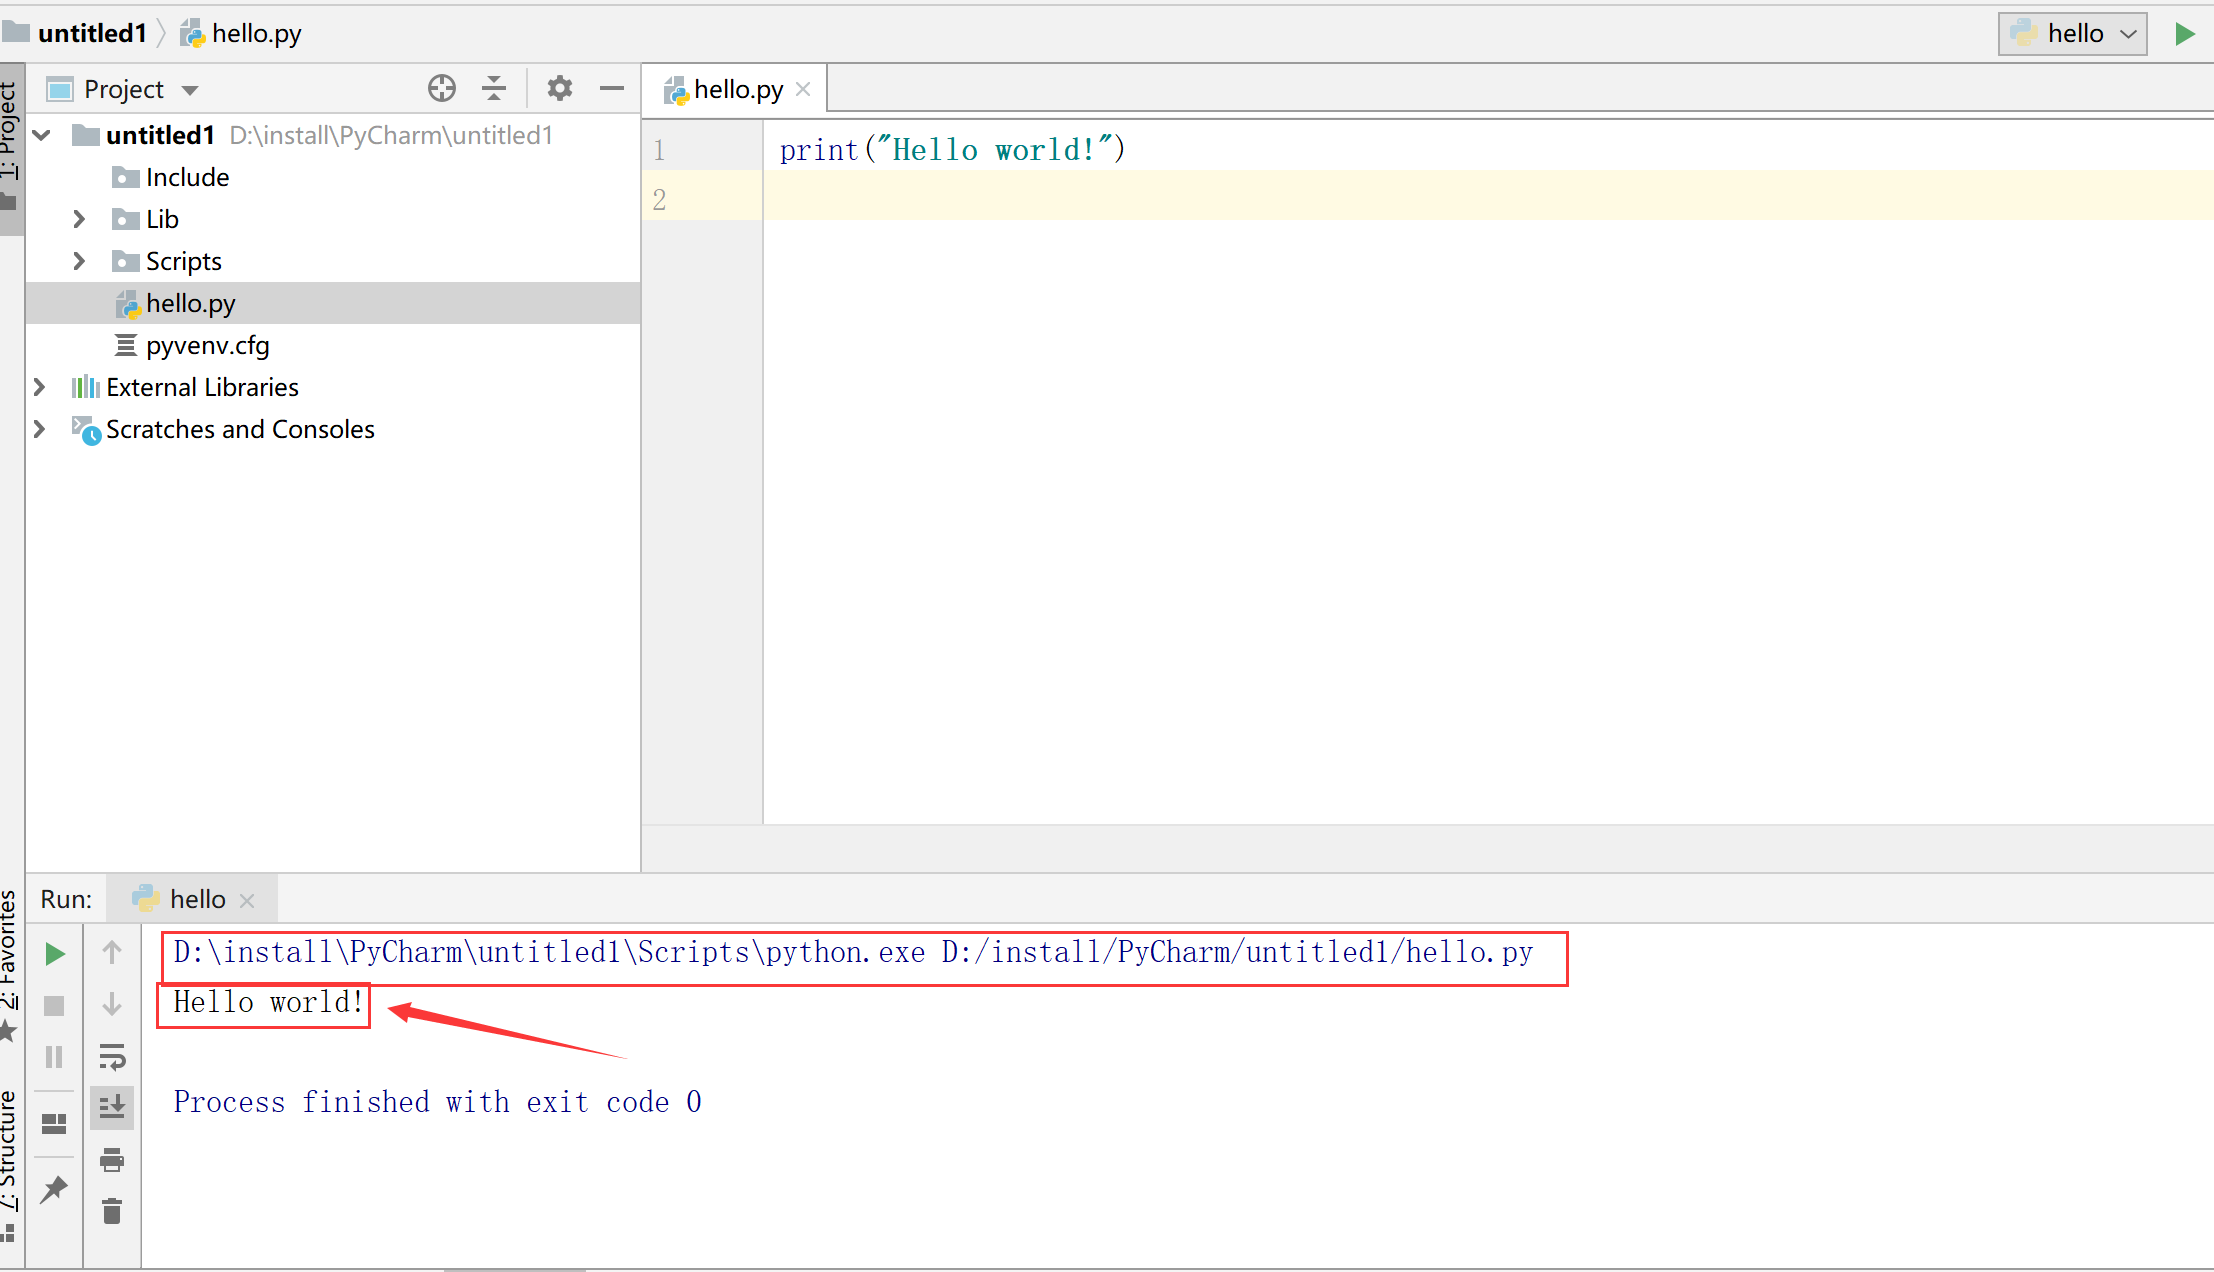The width and height of the screenshot is (2214, 1272).
Task: Click 'Process finished with exit code 0' text
Action: (x=438, y=1102)
